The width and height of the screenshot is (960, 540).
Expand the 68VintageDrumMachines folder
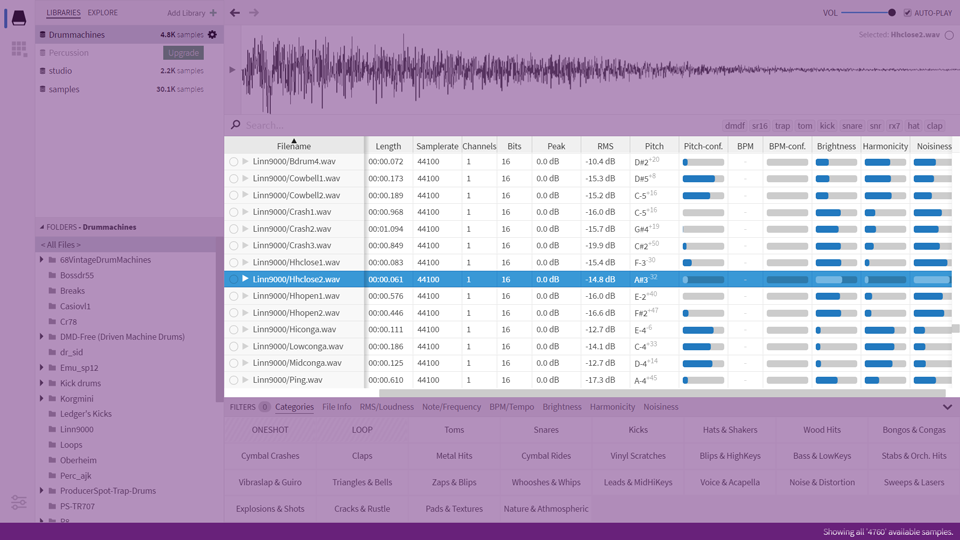(x=42, y=260)
